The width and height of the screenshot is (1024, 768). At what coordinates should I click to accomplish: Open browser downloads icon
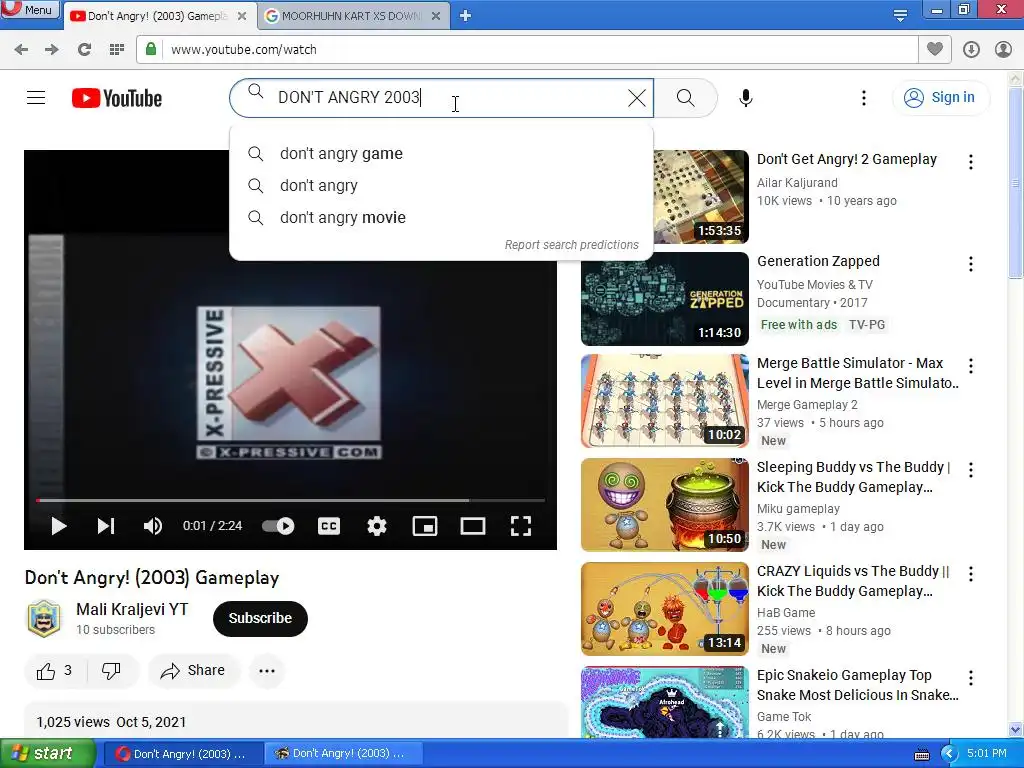[x=971, y=50]
